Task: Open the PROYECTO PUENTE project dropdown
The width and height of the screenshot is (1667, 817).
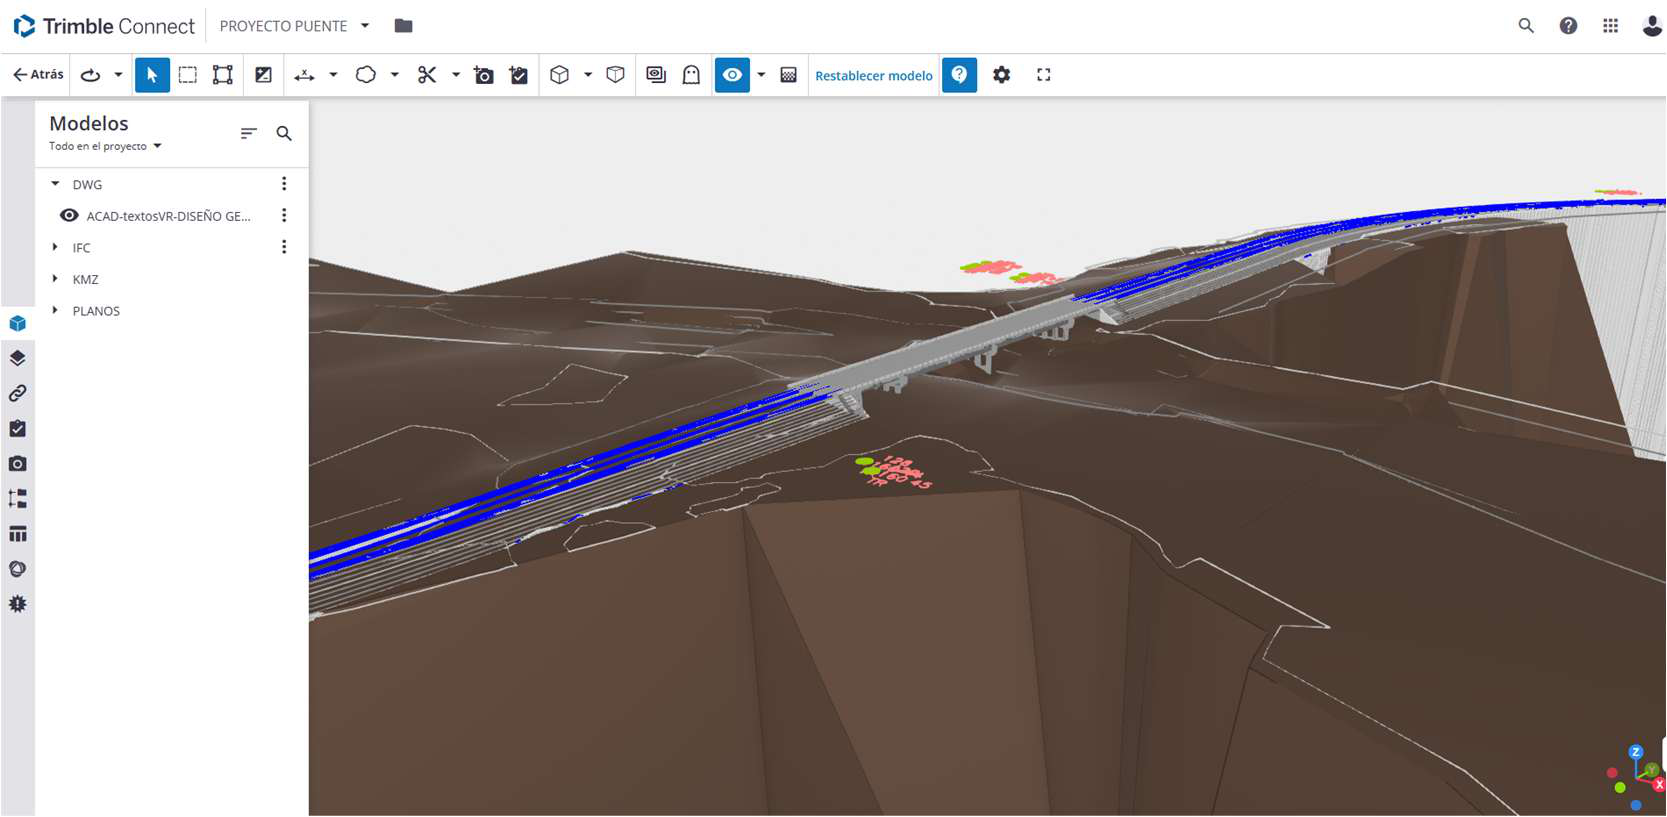Action: point(365,26)
